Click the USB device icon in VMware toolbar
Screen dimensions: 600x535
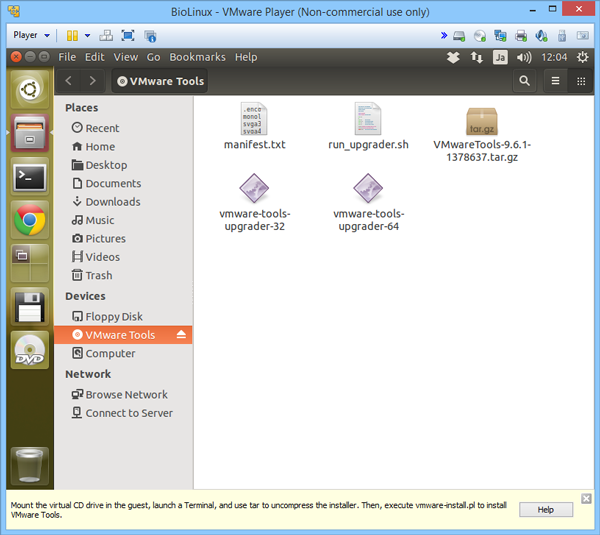[x=562, y=36]
